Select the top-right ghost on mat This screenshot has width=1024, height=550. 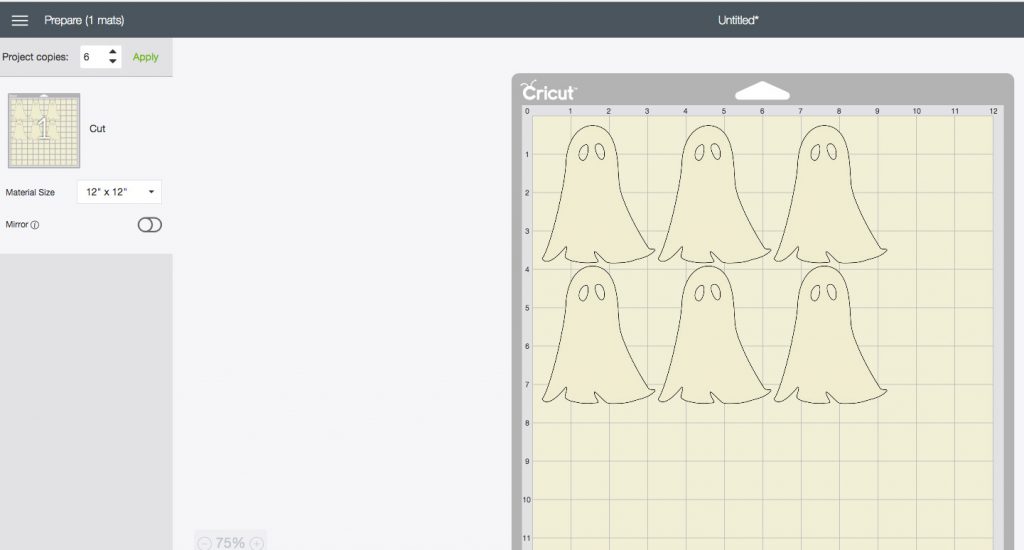(829, 194)
